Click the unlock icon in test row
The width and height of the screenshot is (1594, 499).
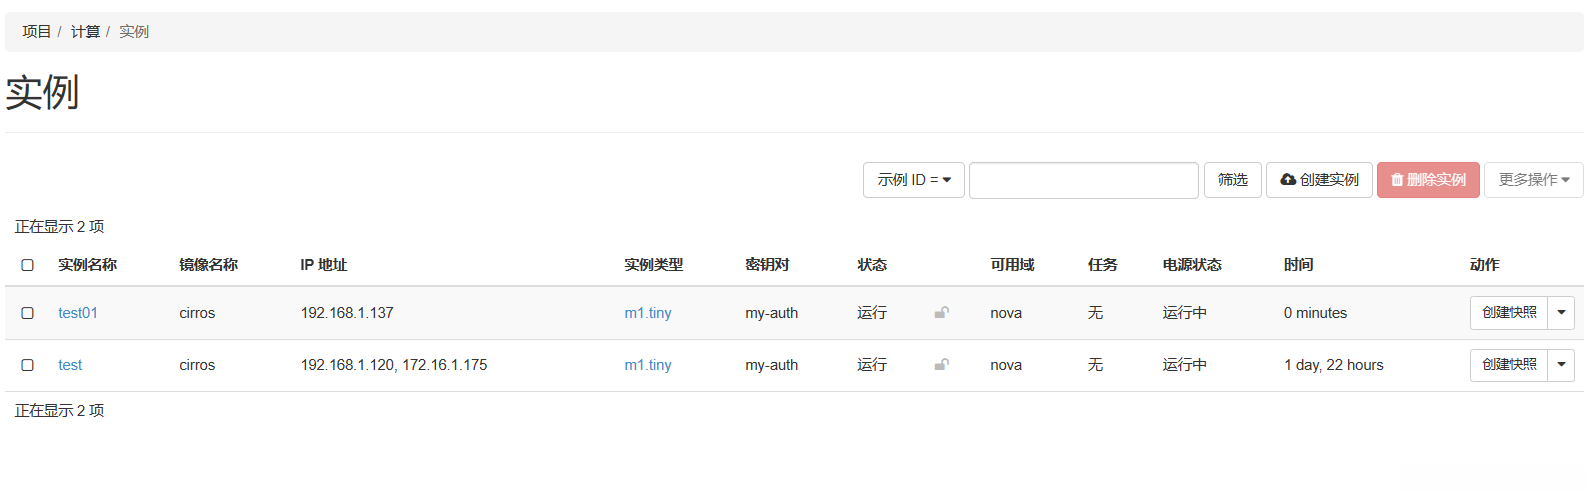point(941,365)
